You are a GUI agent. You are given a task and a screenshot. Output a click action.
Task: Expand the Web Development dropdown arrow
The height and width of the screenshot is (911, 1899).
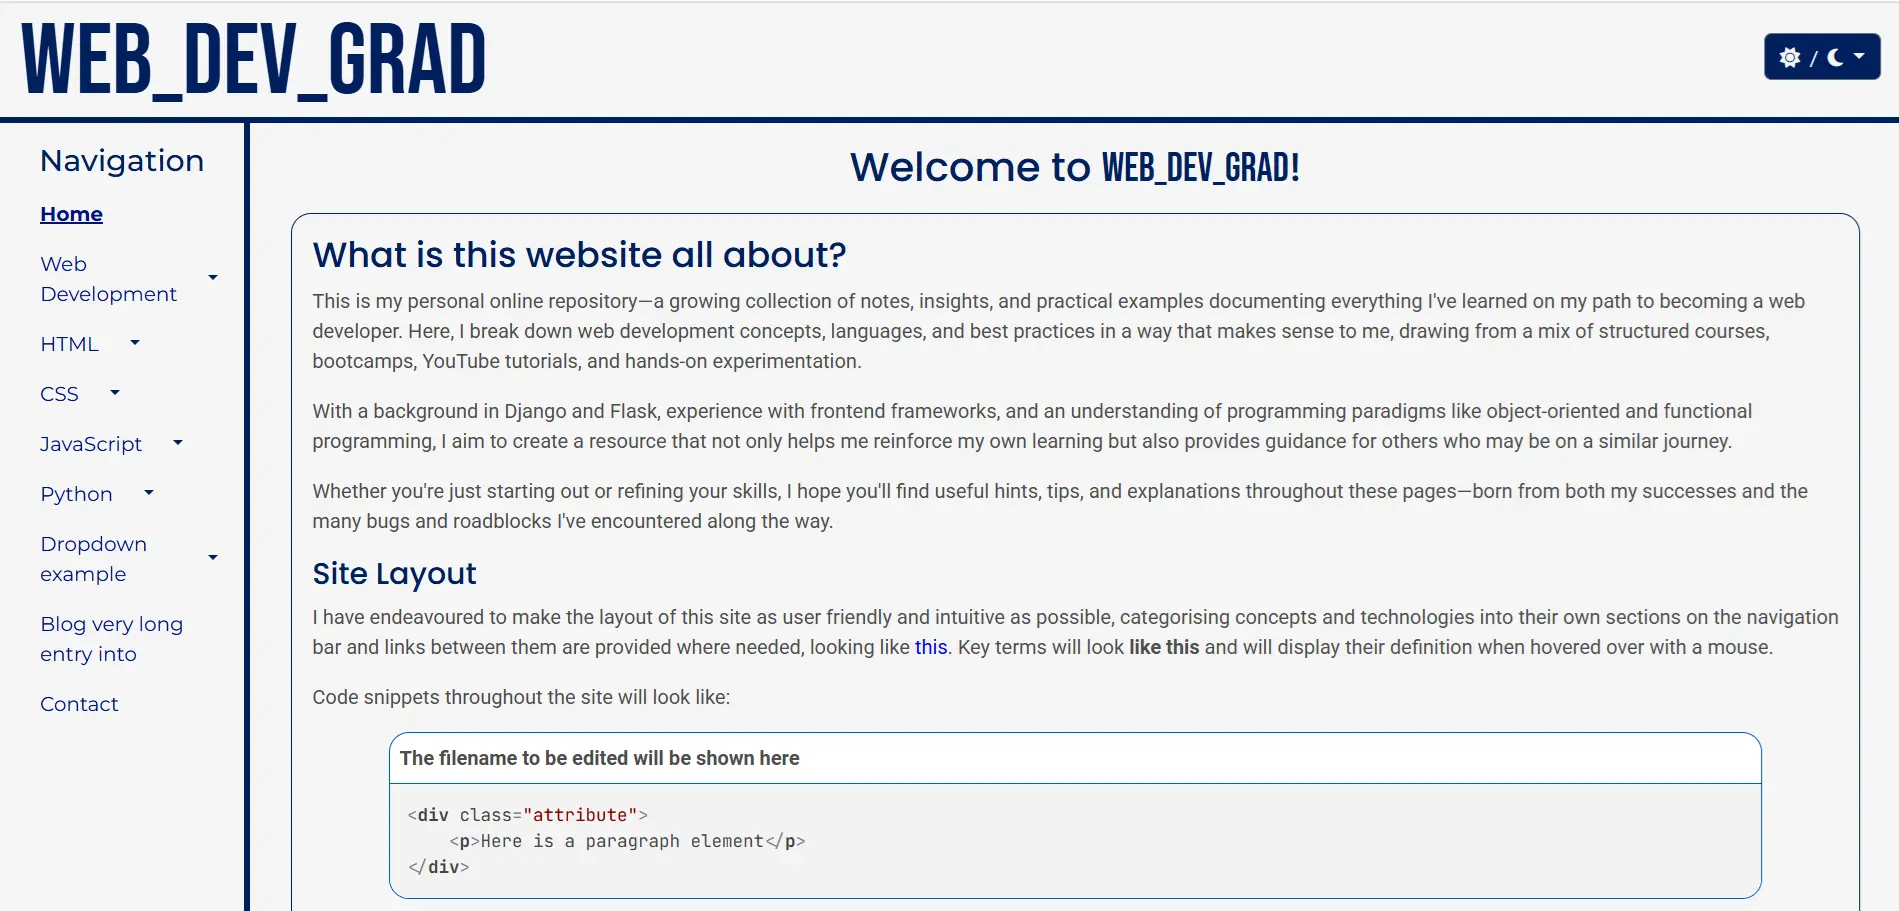(x=213, y=278)
